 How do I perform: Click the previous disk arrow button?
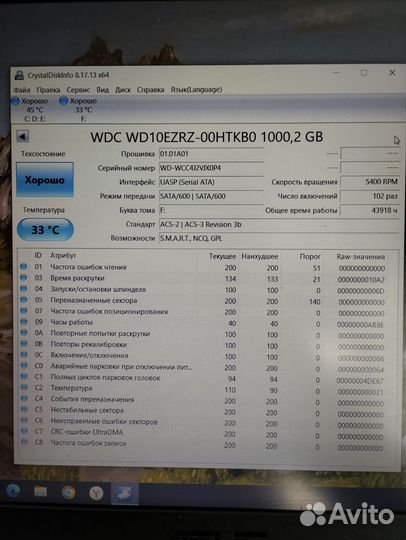tap(23, 137)
